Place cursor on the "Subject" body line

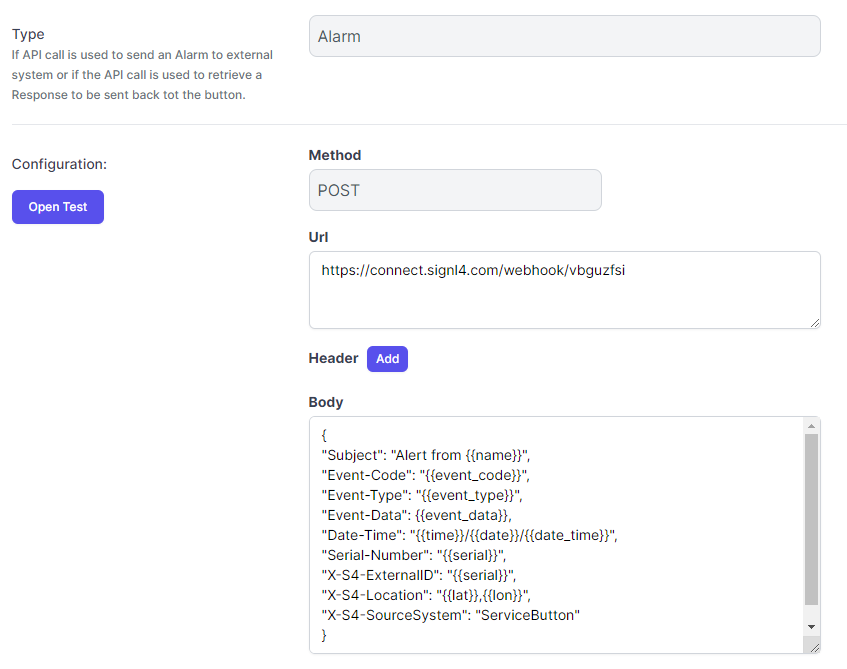pos(426,456)
